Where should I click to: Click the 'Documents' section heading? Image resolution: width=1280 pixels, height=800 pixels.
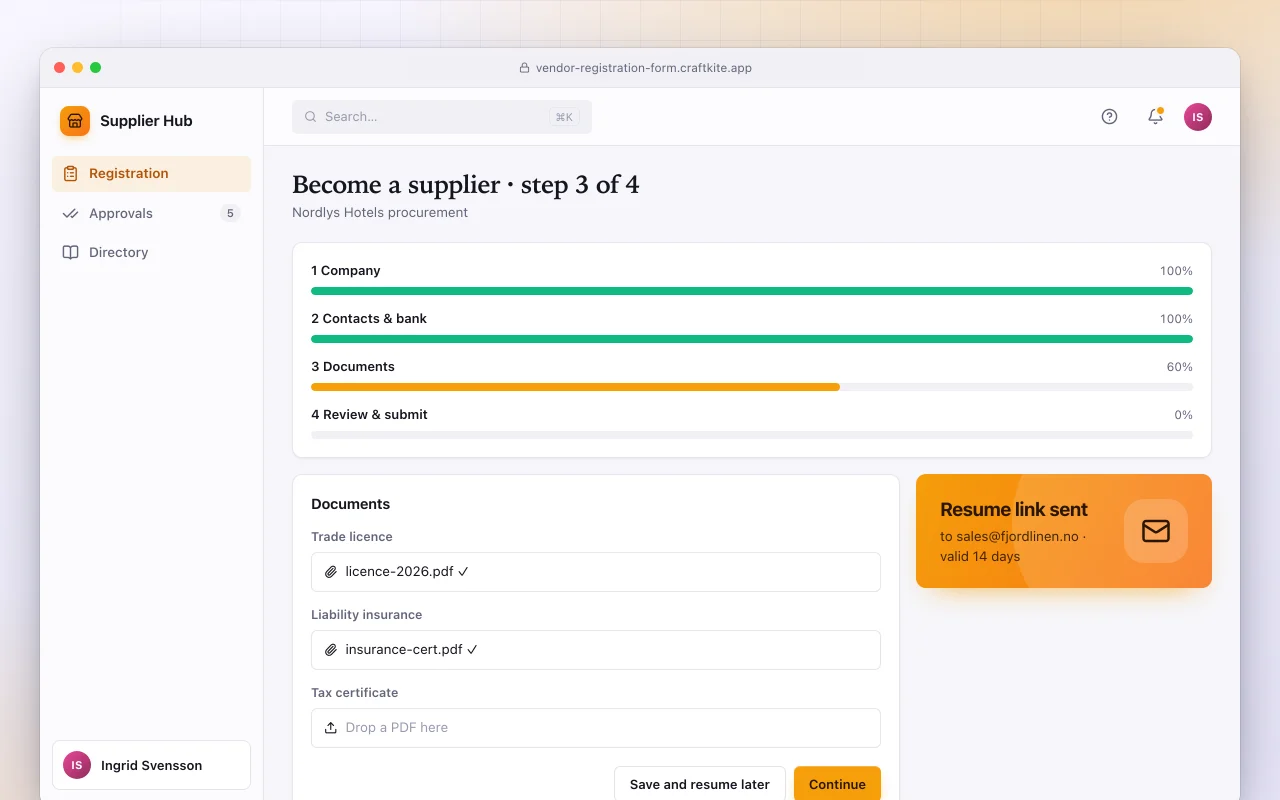351,504
